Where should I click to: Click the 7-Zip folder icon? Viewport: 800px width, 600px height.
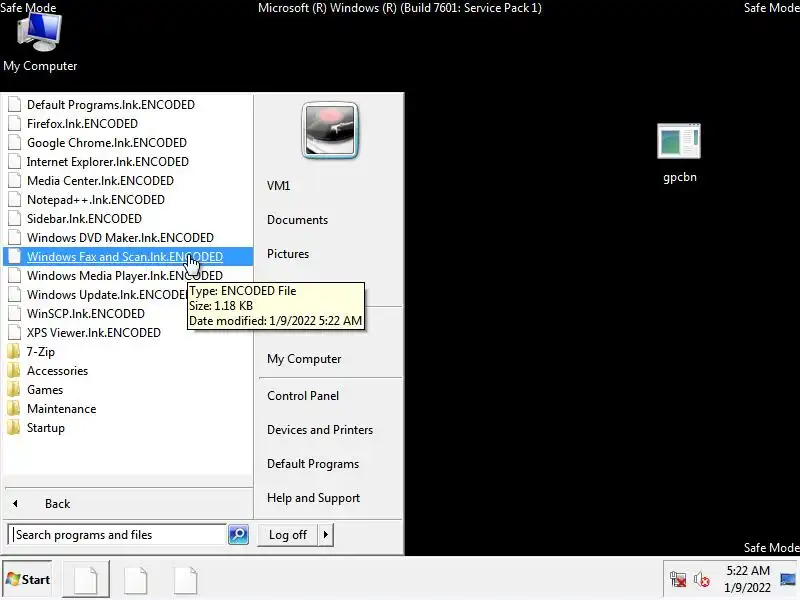tap(14, 352)
